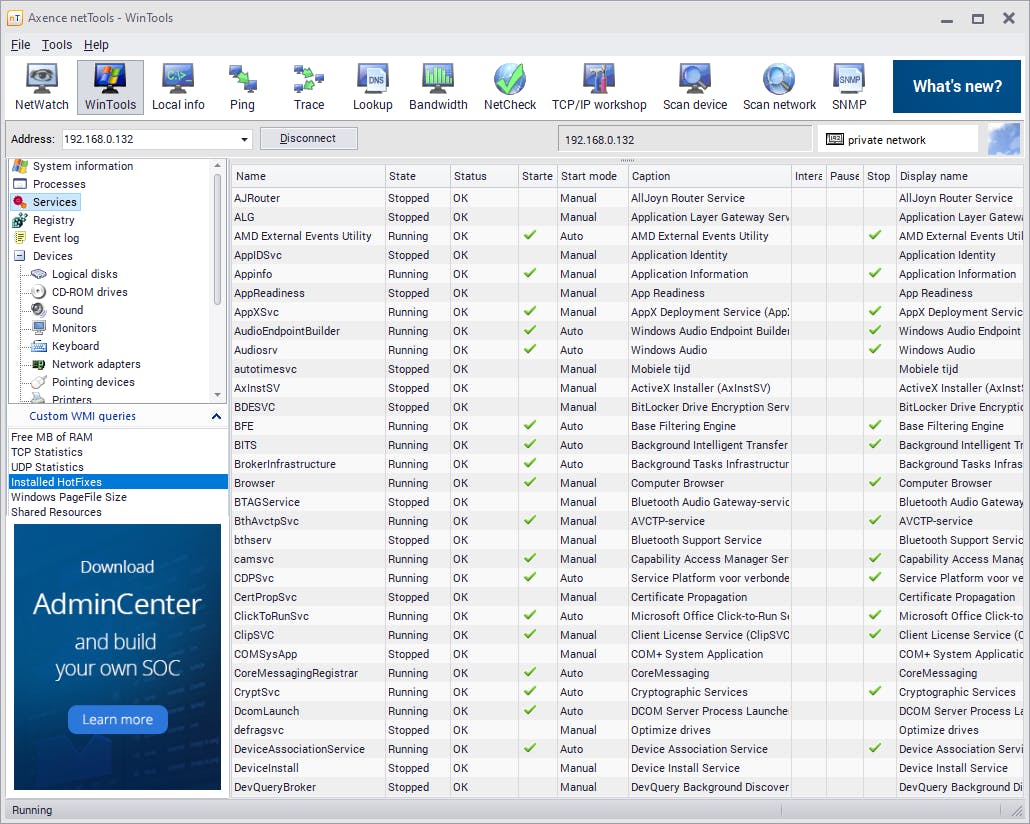Image resolution: width=1030 pixels, height=824 pixels.
Task: Click the Stop checkmark for CryptSvc
Action: point(875,692)
